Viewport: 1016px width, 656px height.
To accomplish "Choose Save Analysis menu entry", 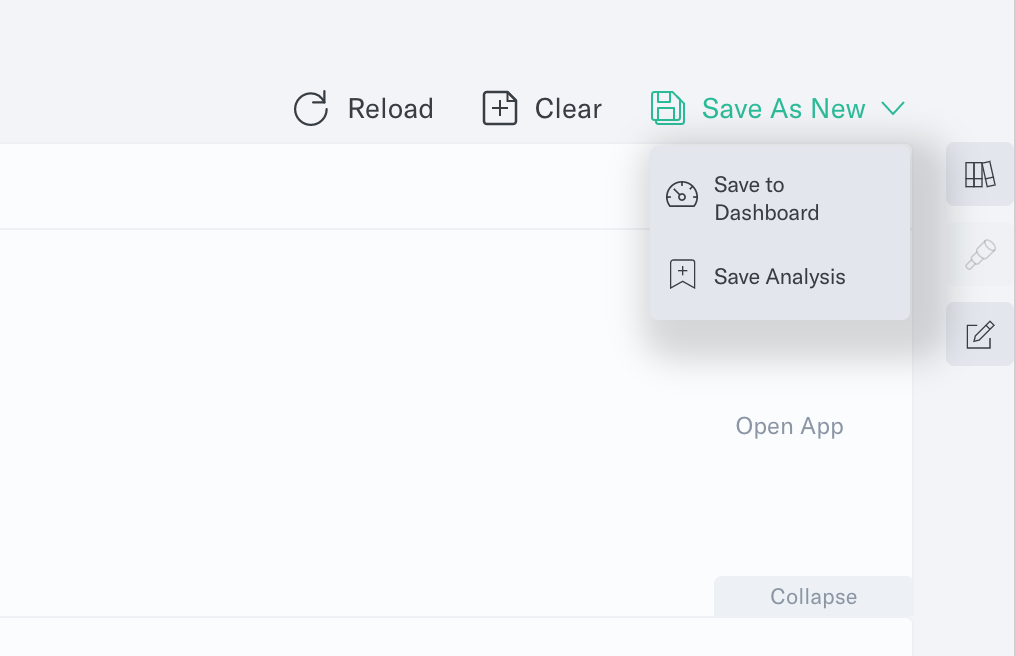I will tap(779, 277).
